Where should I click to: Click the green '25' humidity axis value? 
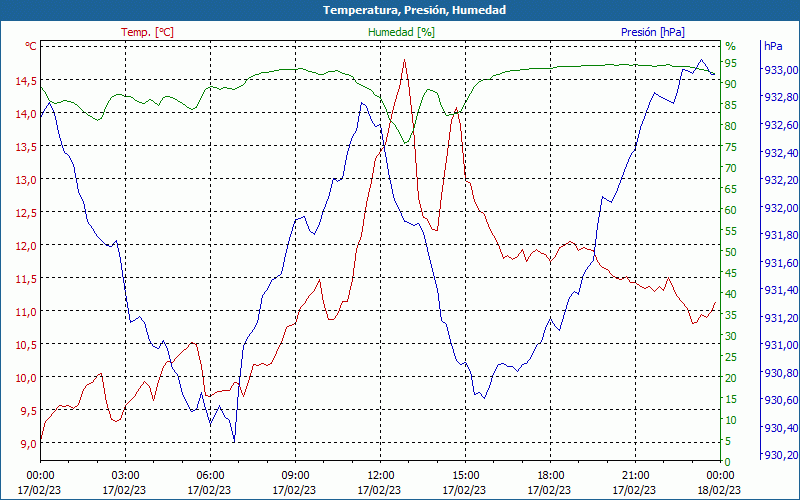[x=731, y=357]
